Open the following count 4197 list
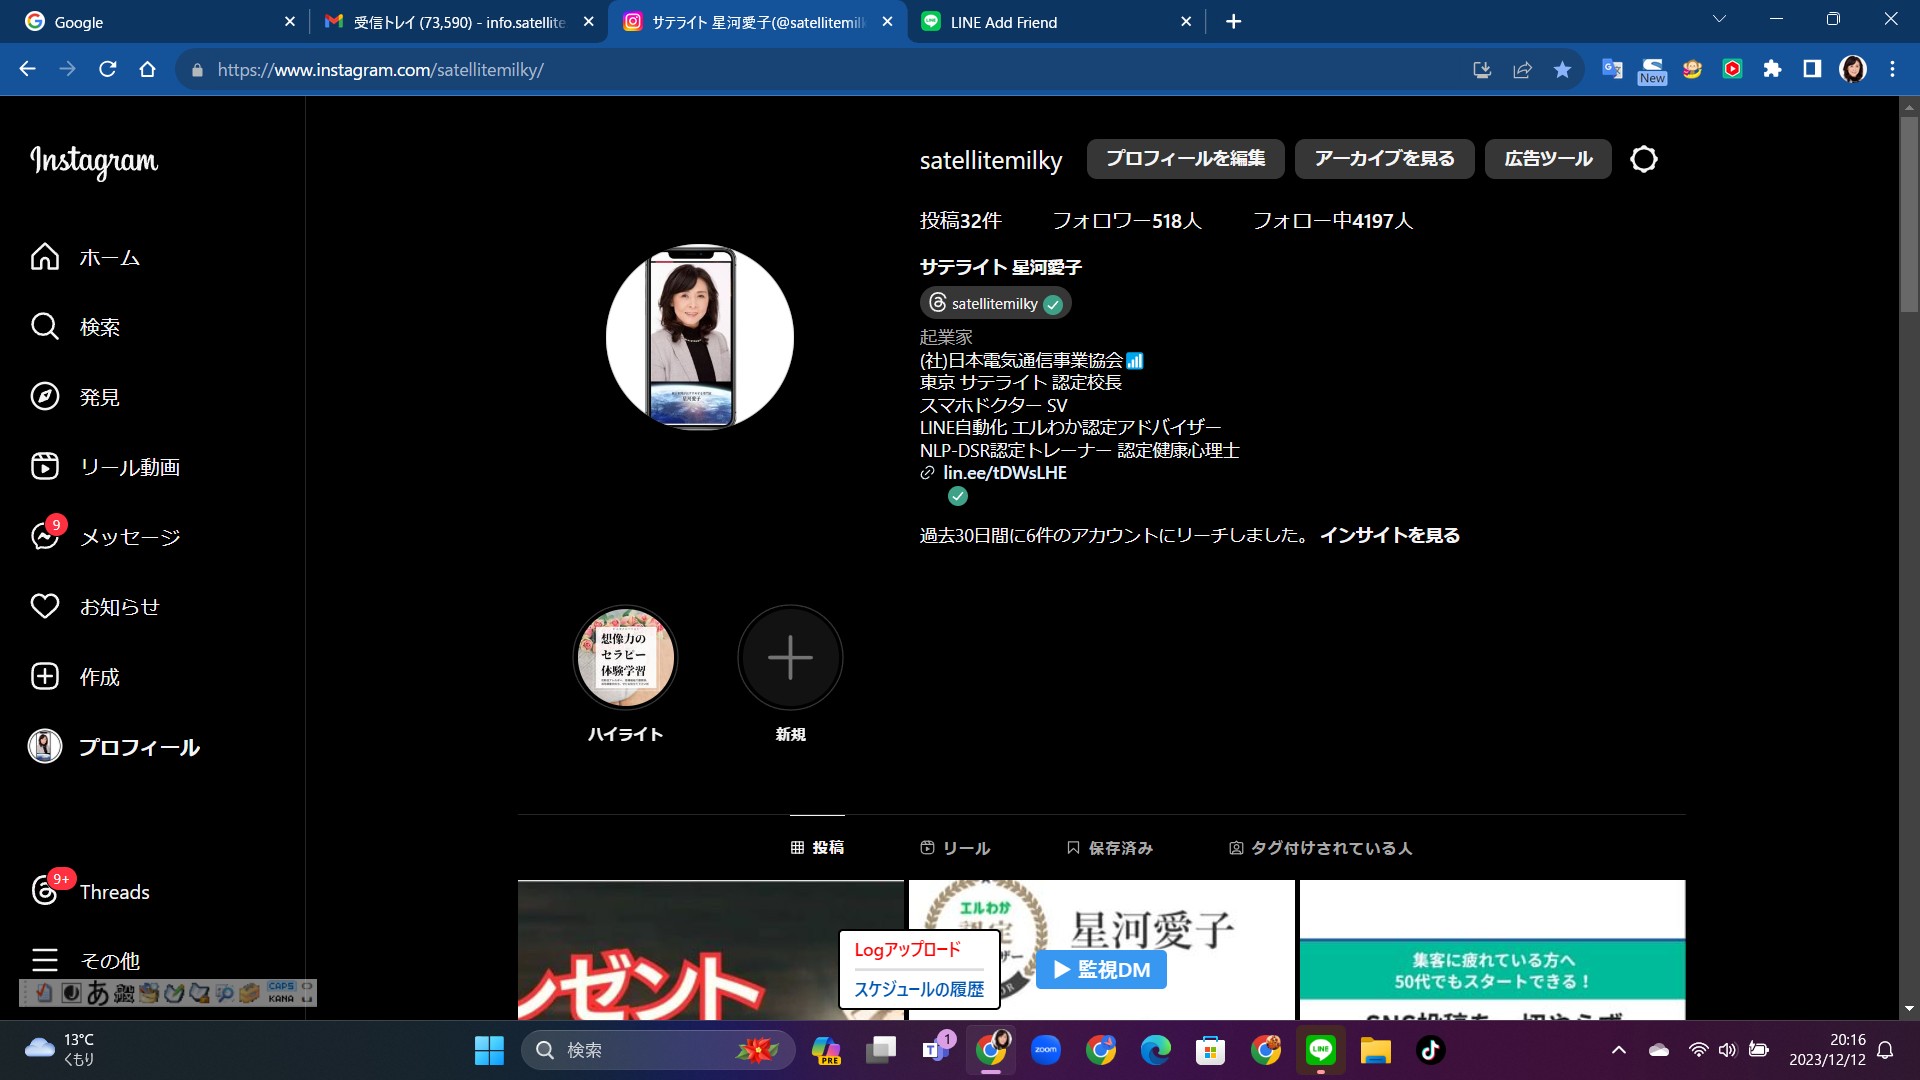The image size is (1920, 1080). (x=1333, y=221)
